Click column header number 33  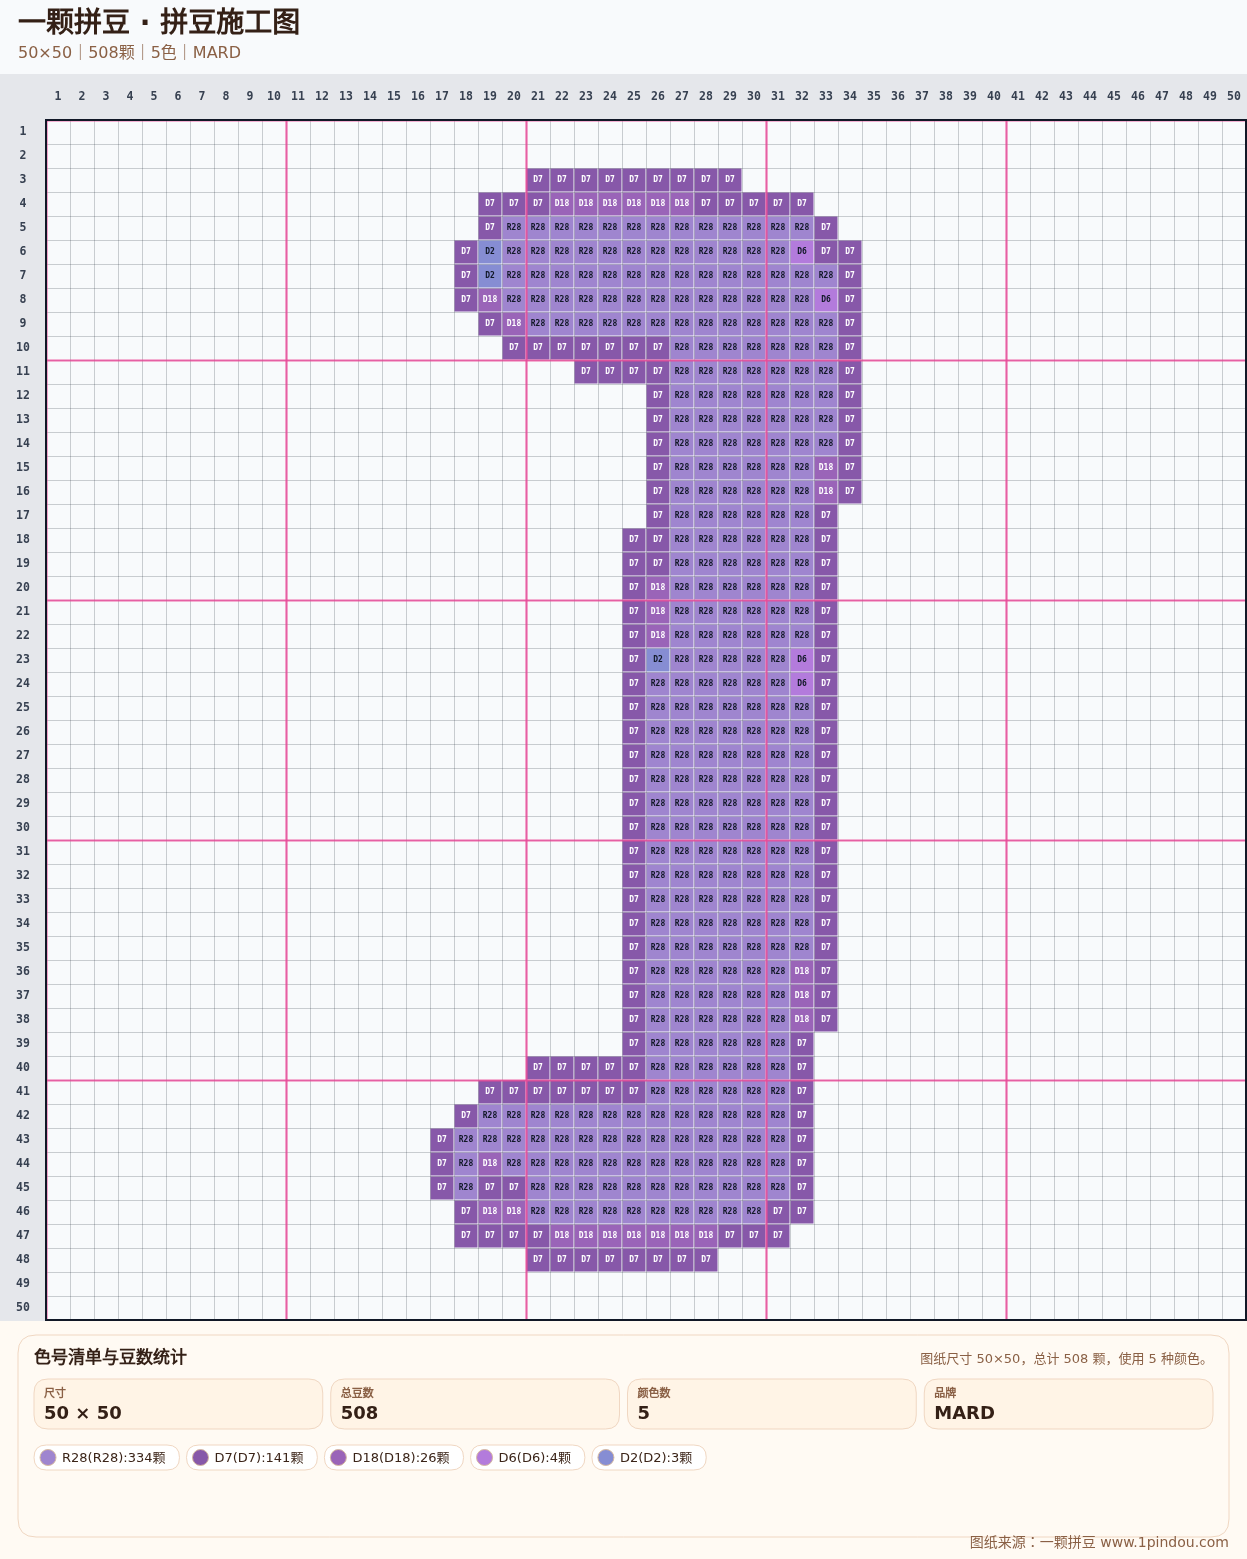tap(826, 96)
